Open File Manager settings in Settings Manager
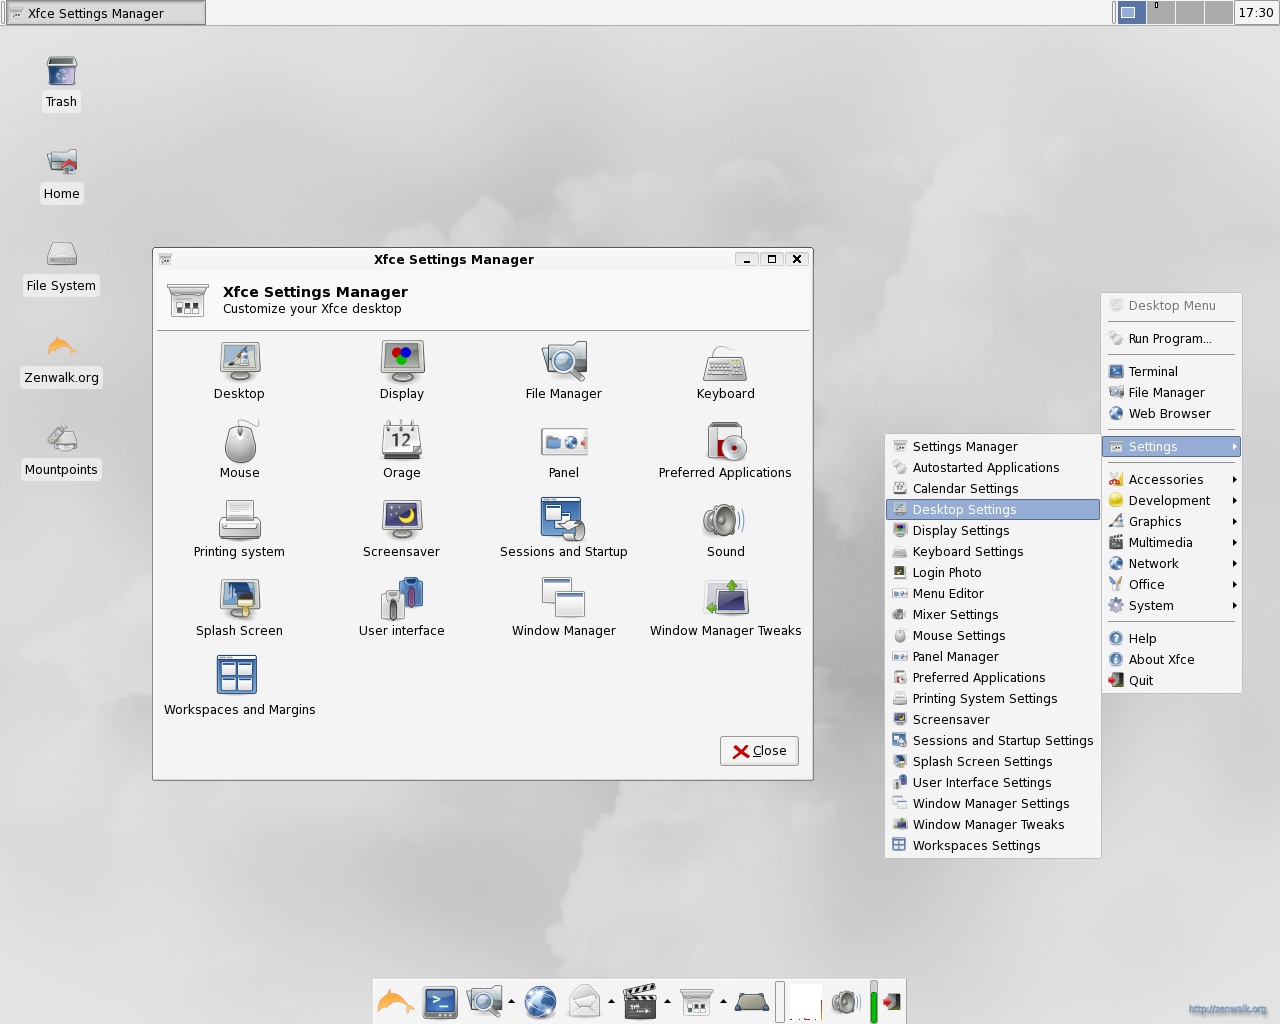This screenshot has width=1280, height=1024. [x=564, y=371]
